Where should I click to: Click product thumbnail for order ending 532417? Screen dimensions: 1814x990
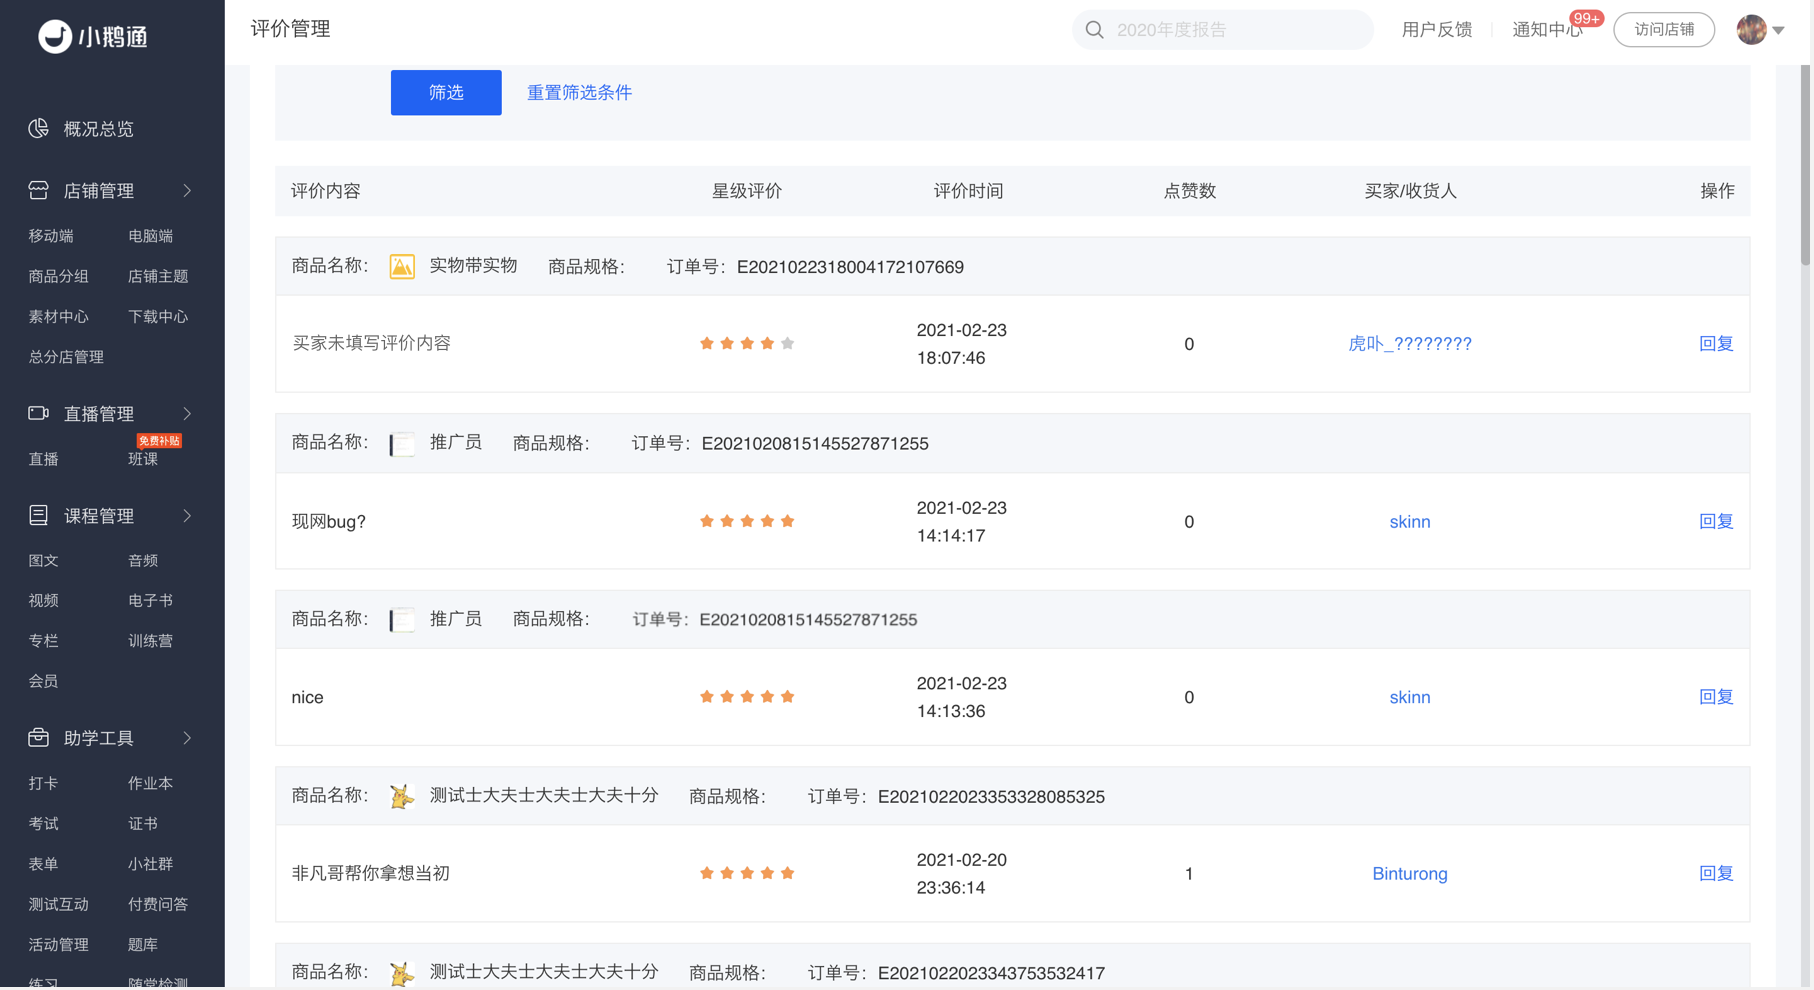coord(402,973)
